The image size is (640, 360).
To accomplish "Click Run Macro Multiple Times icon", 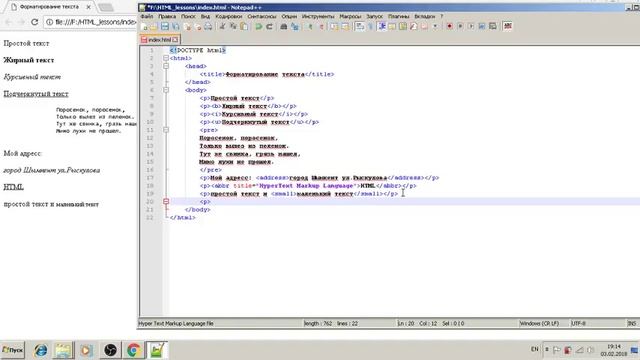I will (x=482, y=27).
